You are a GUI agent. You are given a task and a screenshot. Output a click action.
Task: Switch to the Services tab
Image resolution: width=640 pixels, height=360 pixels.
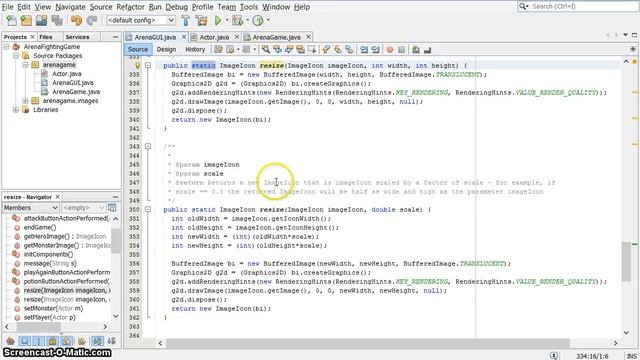pos(77,37)
